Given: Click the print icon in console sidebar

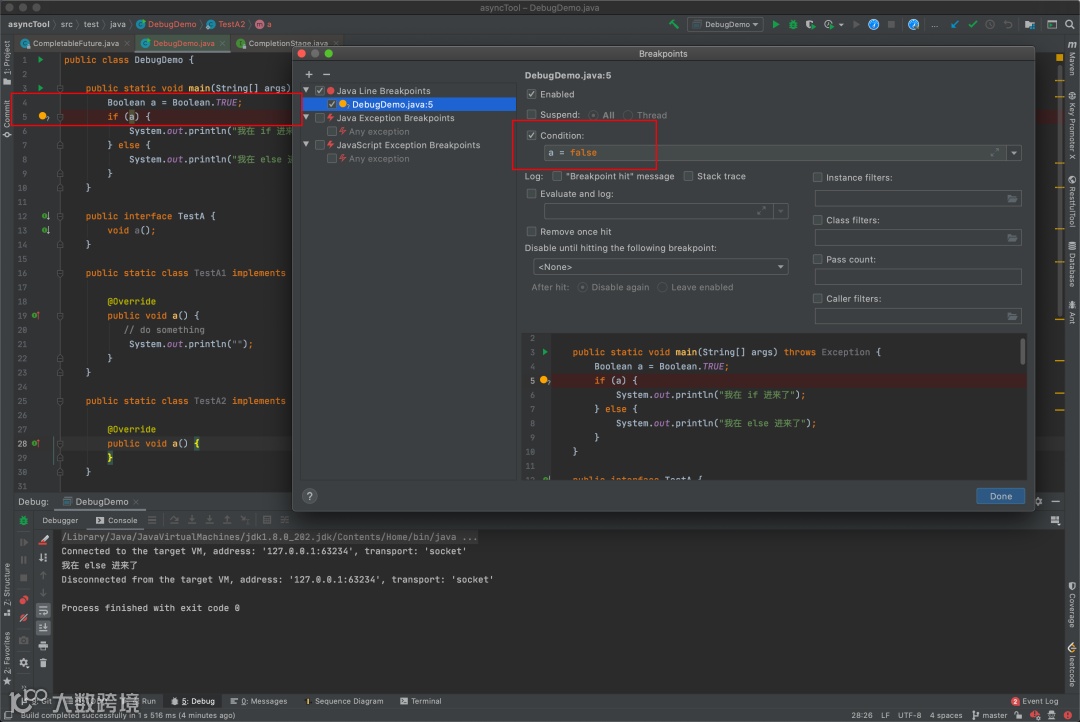Looking at the screenshot, I should click(x=43, y=645).
